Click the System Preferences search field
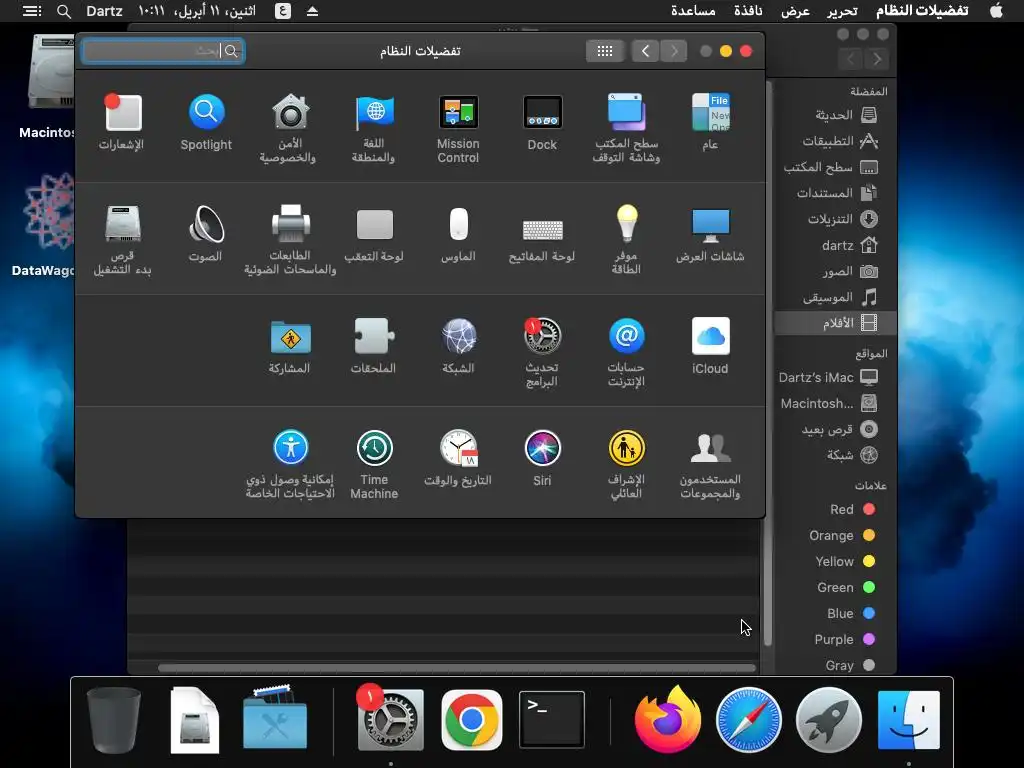Screen dimensions: 1024x768 (163, 51)
